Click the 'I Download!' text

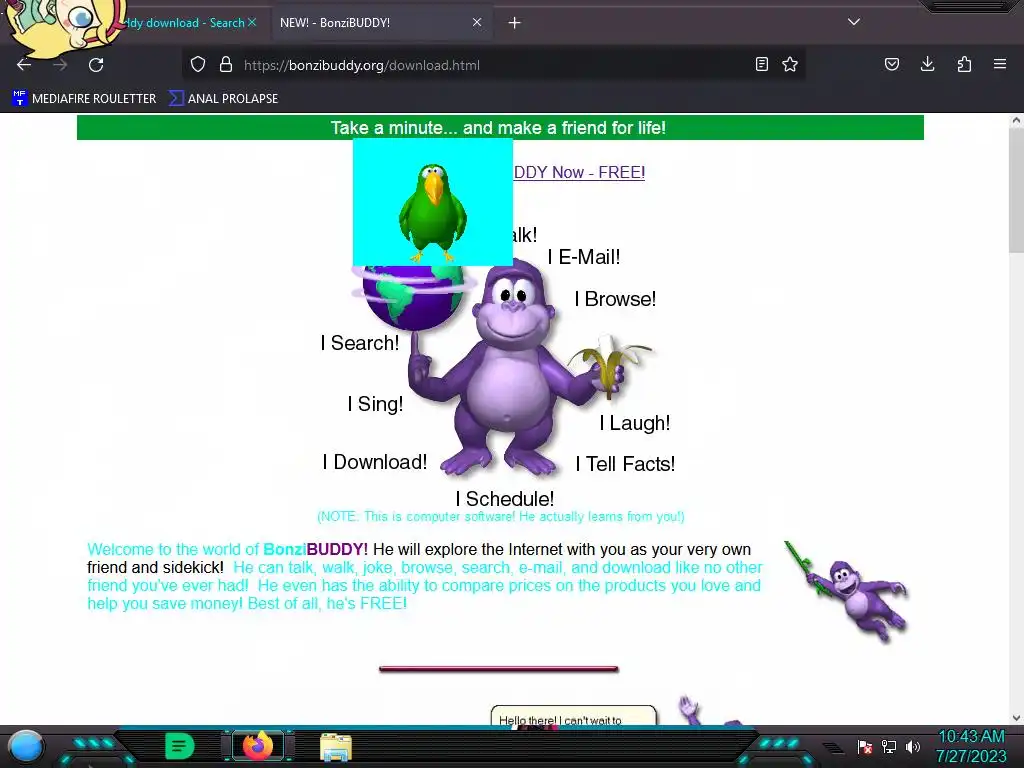[x=375, y=462]
